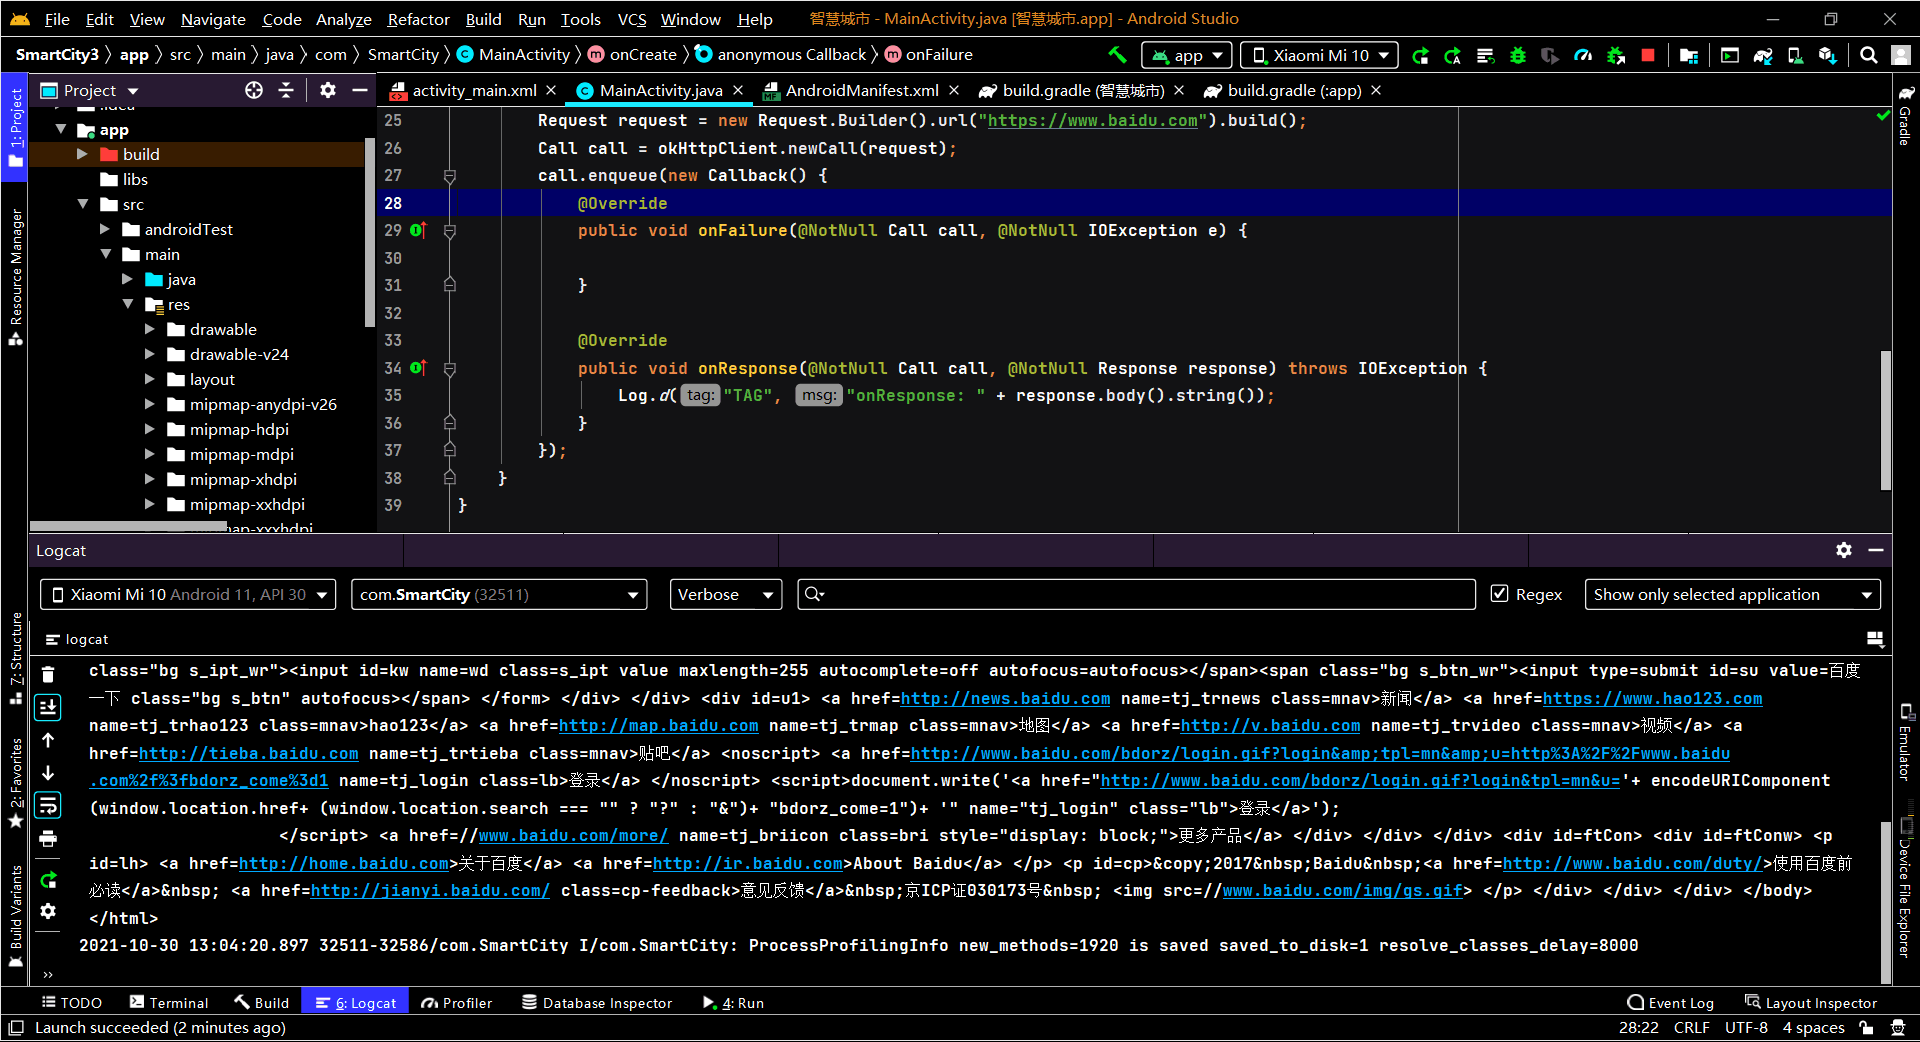Open the SDK Manager icon
Viewport: 1920px width, 1042px height.
[1828, 56]
